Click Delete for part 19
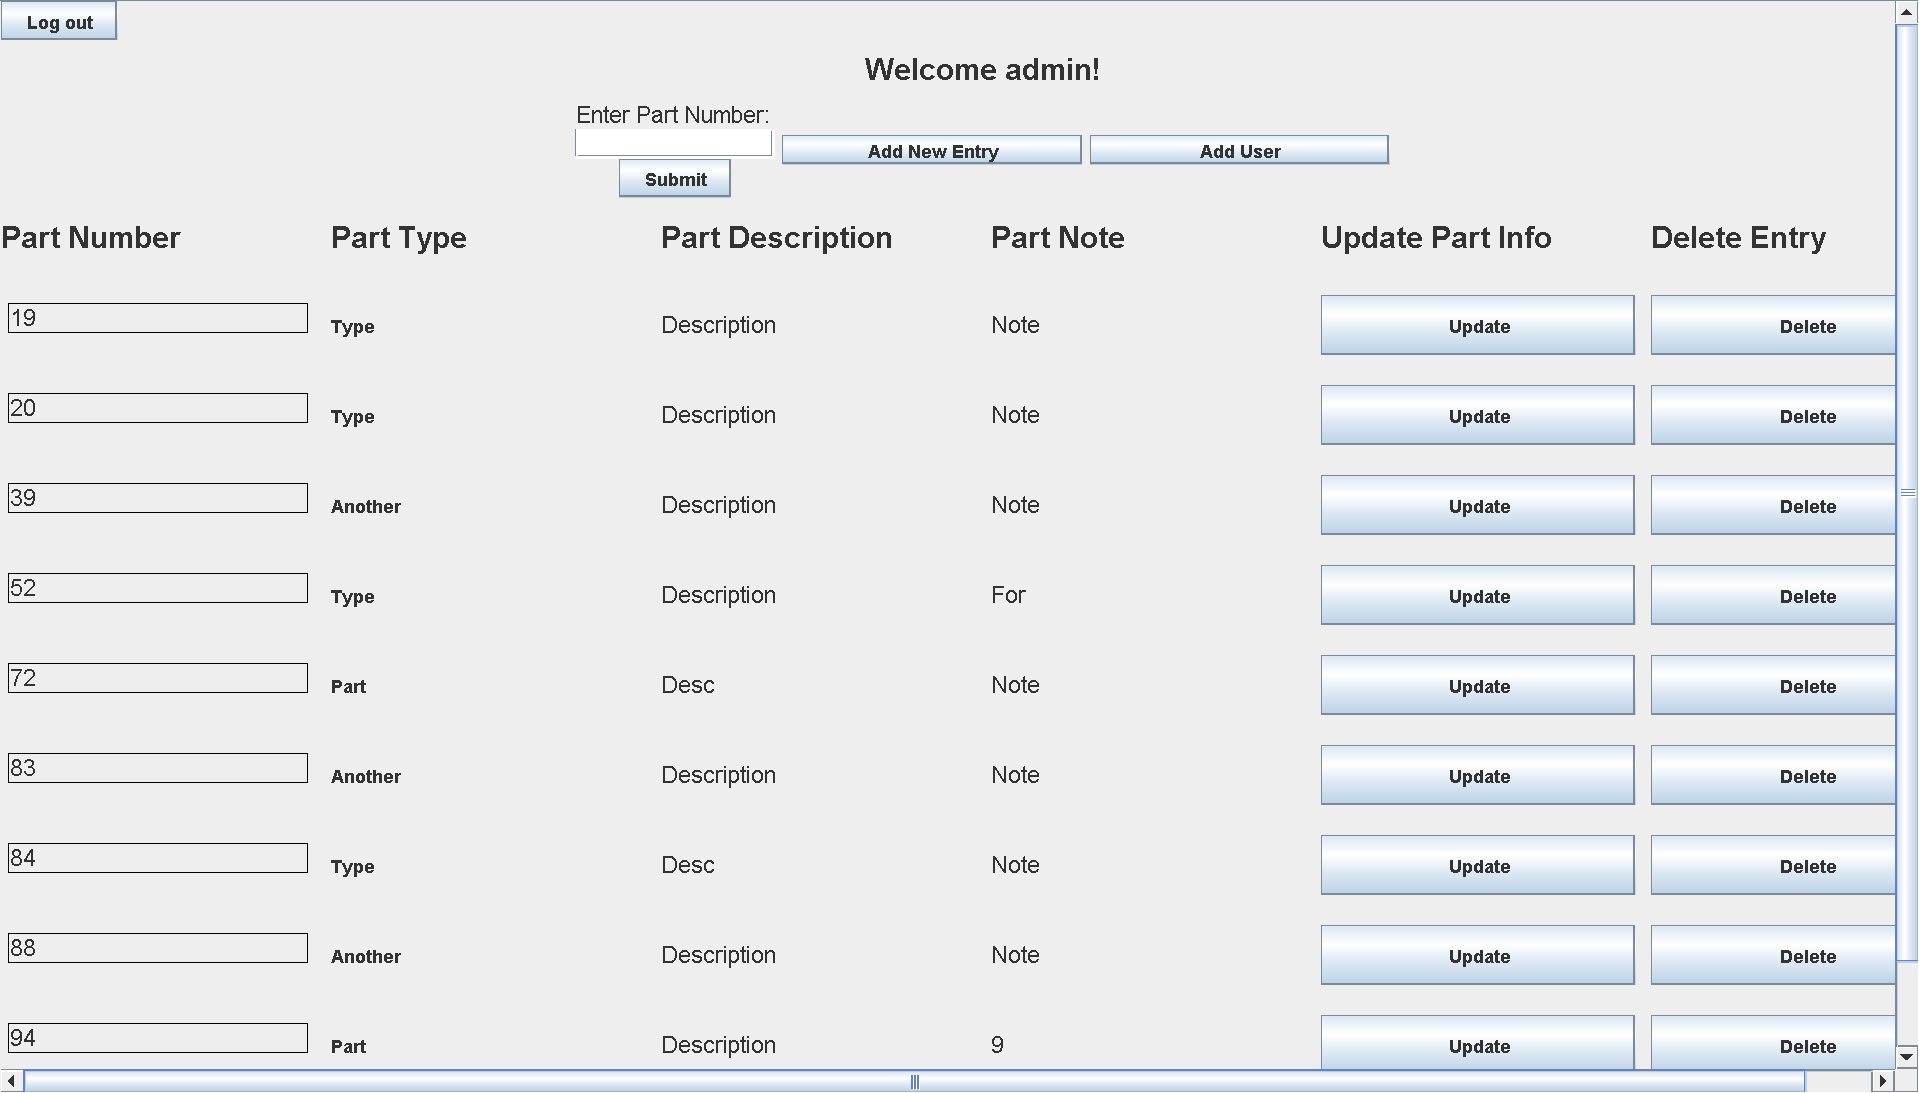 [1808, 325]
